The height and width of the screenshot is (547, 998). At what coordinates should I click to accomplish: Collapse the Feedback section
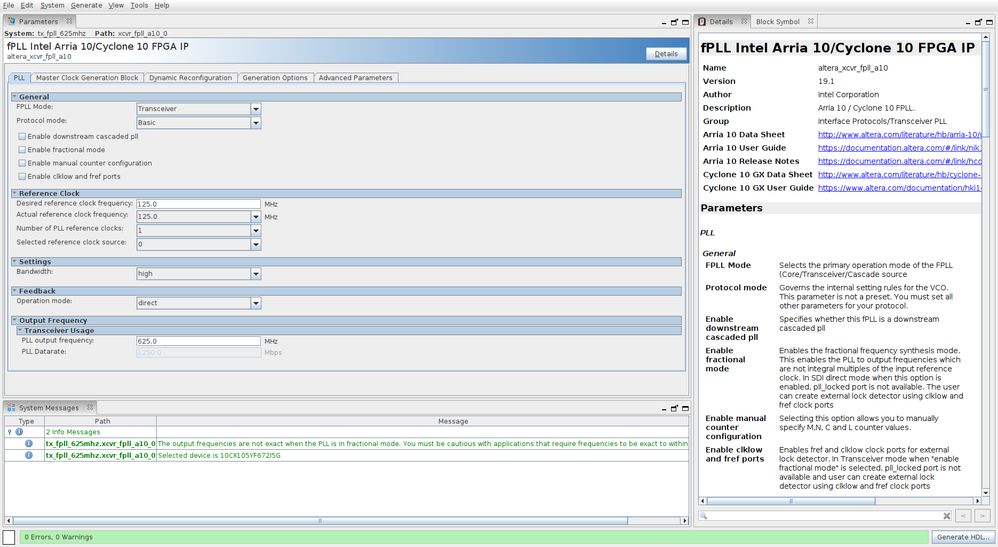[x=14, y=291]
